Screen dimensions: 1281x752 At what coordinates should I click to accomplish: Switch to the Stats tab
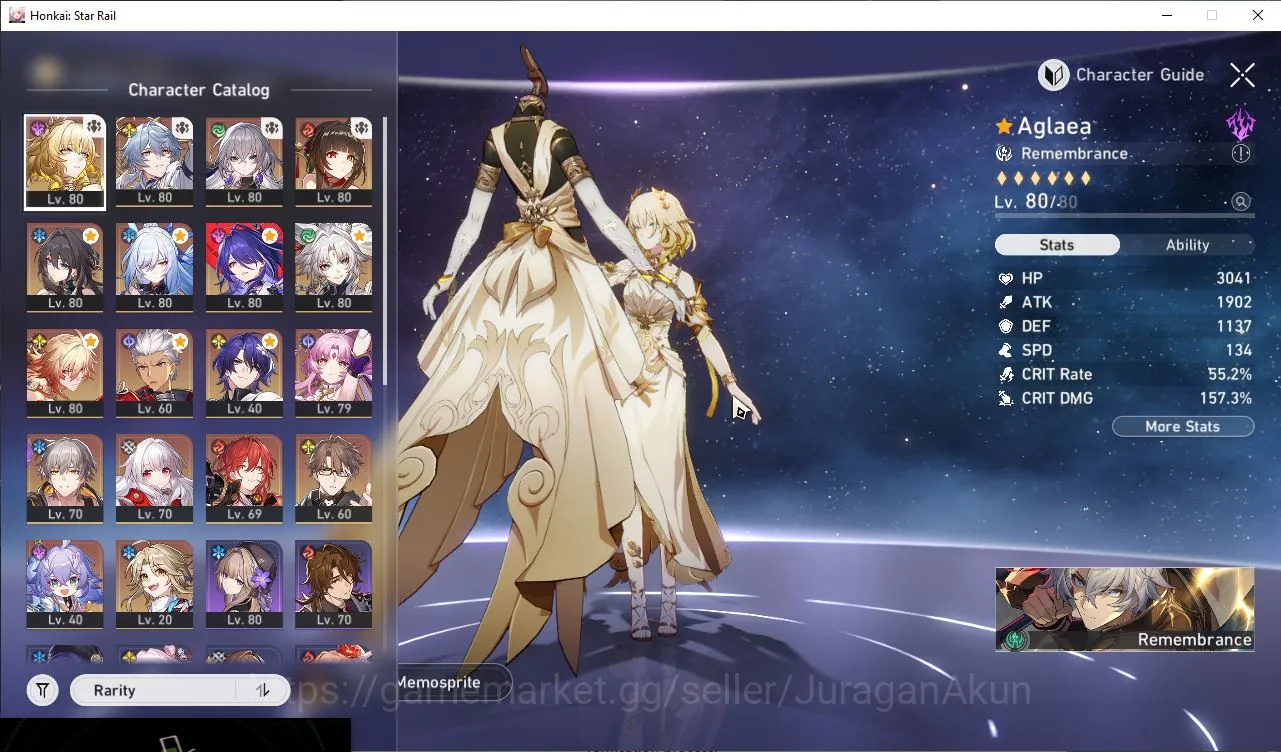[x=1057, y=245]
